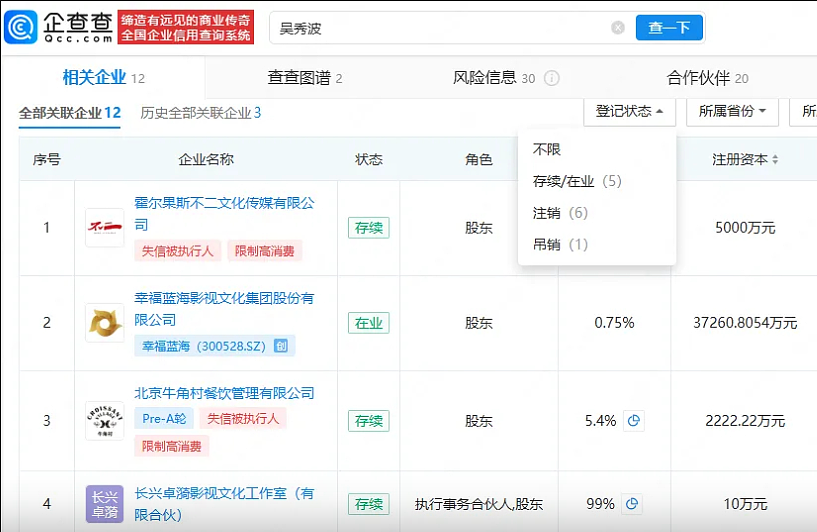The image size is (817, 532).
Task: Open the Qcc.com logo homepage
Action: (58, 27)
